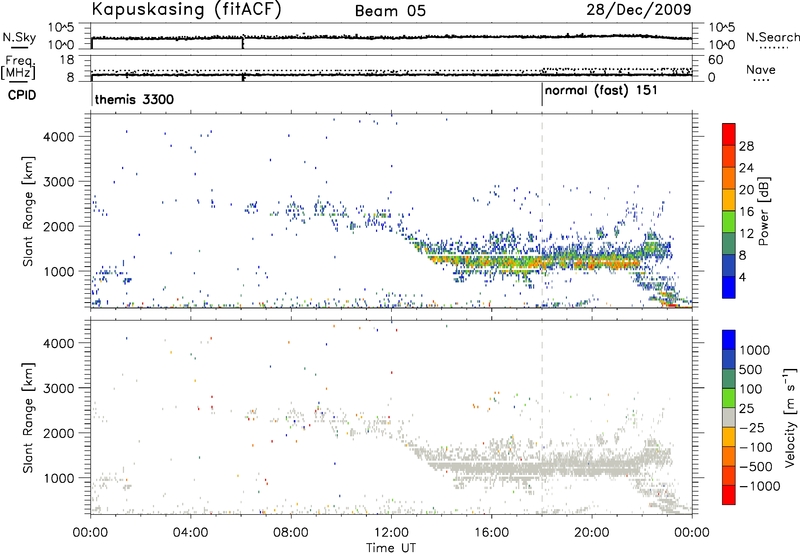Pick the light green Velocity segment above 25

(x=729, y=398)
